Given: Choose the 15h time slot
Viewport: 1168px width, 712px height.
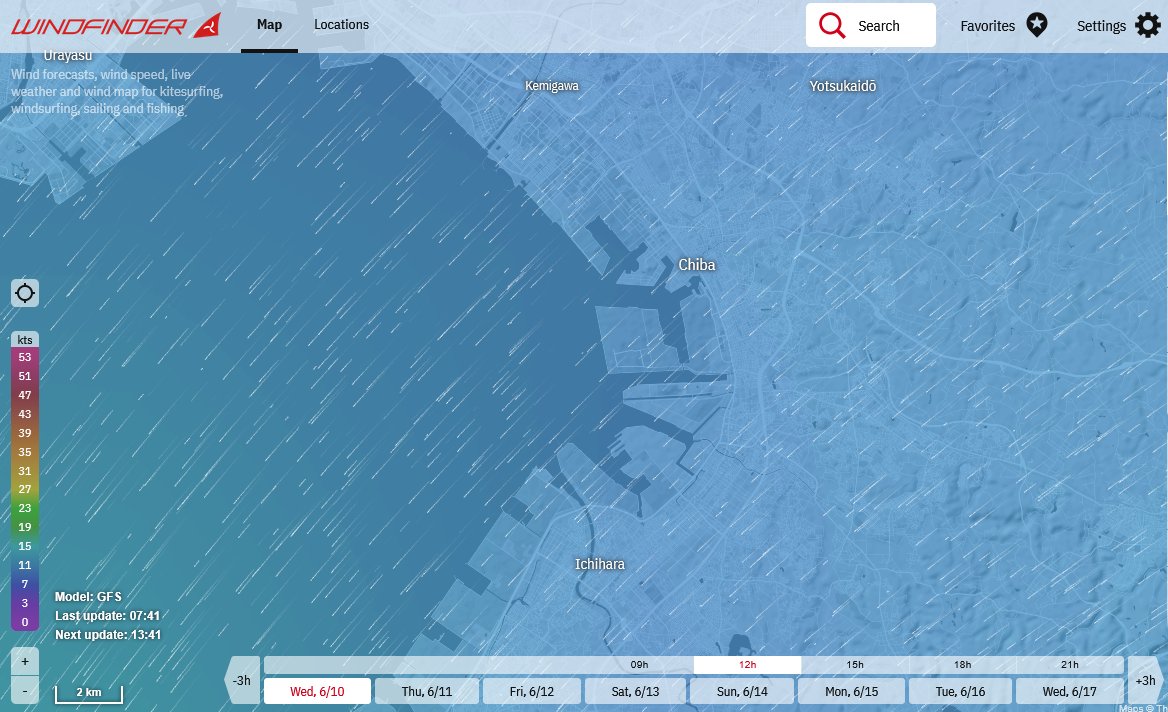Looking at the screenshot, I should tap(854, 665).
